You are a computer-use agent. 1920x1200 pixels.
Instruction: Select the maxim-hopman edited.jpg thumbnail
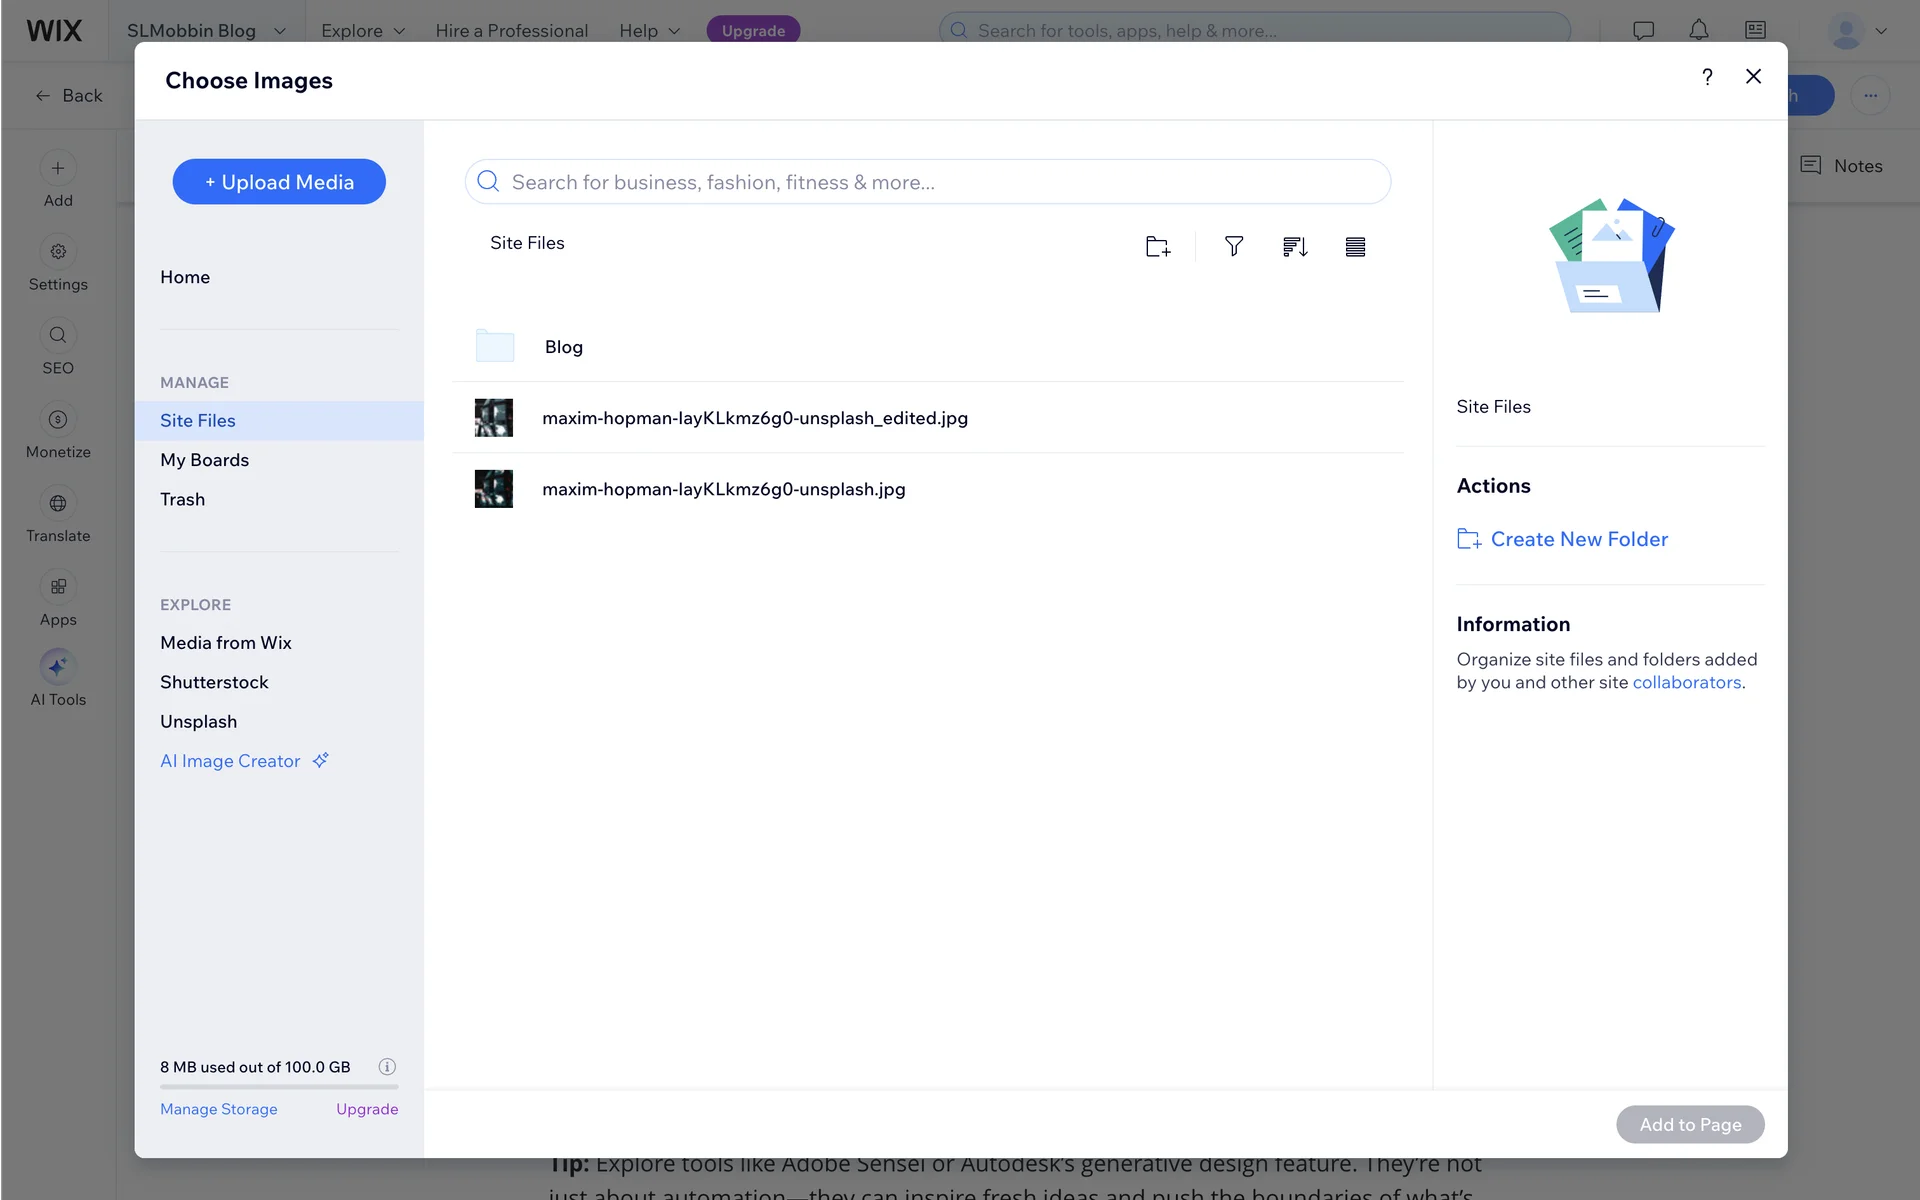point(494,418)
